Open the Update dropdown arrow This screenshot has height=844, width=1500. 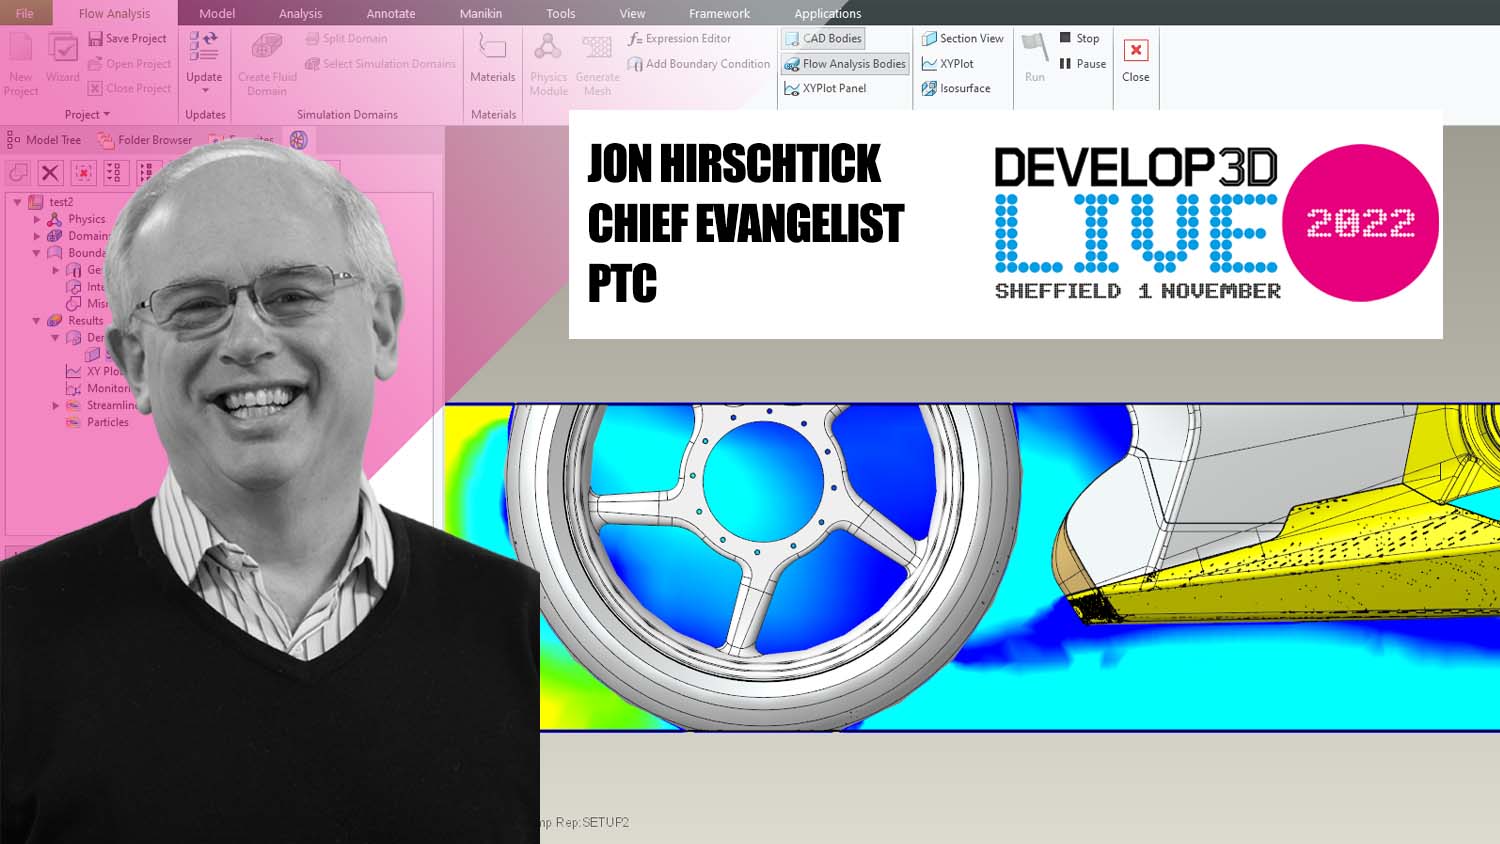(x=205, y=90)
